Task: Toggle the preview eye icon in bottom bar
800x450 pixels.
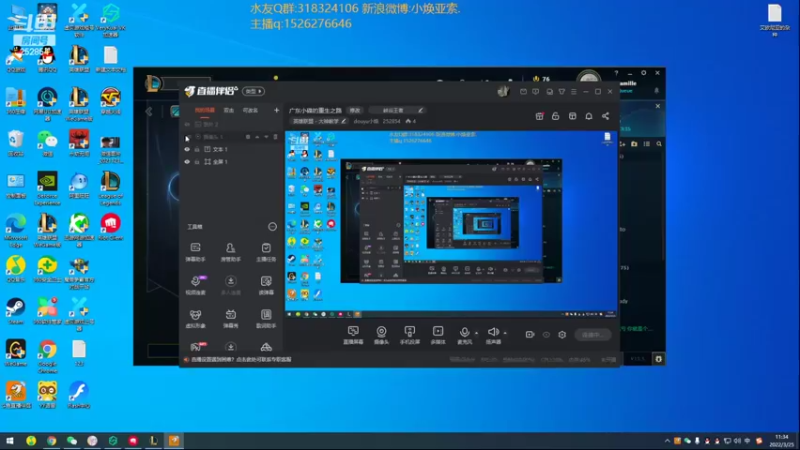Action: point(546,335)
